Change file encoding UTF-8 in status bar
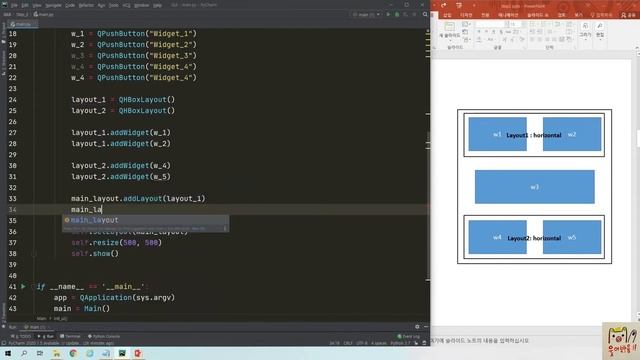The image size is (640, 360). click(362, 343)
